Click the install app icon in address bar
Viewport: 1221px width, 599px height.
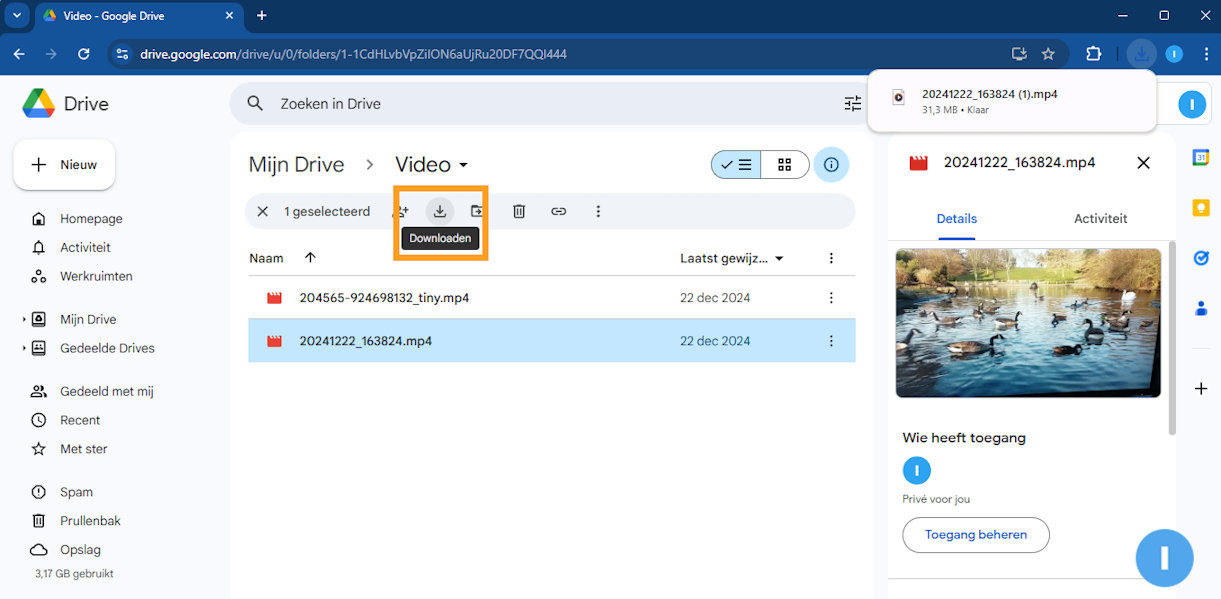1019,54
